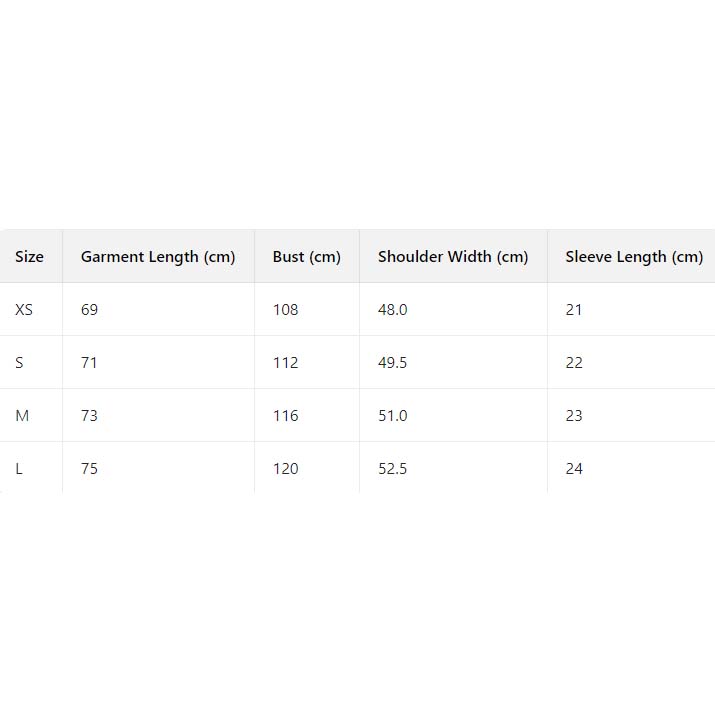Click the XS size row label

click(24, 310)
